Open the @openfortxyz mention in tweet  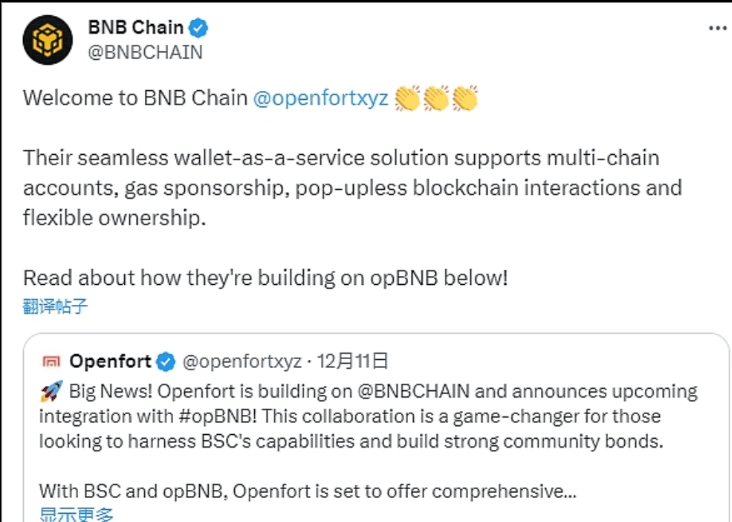pos(321,99)
